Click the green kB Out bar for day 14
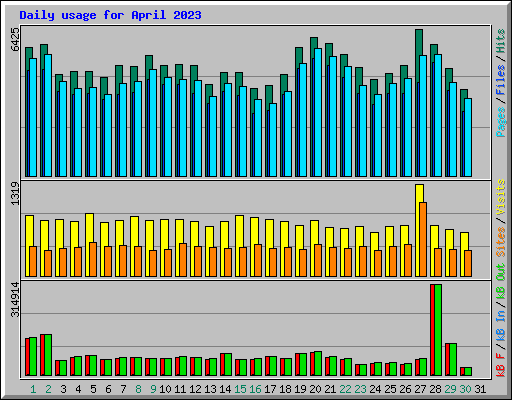Screen dimensions: 512x400 [x=228, y=364]
